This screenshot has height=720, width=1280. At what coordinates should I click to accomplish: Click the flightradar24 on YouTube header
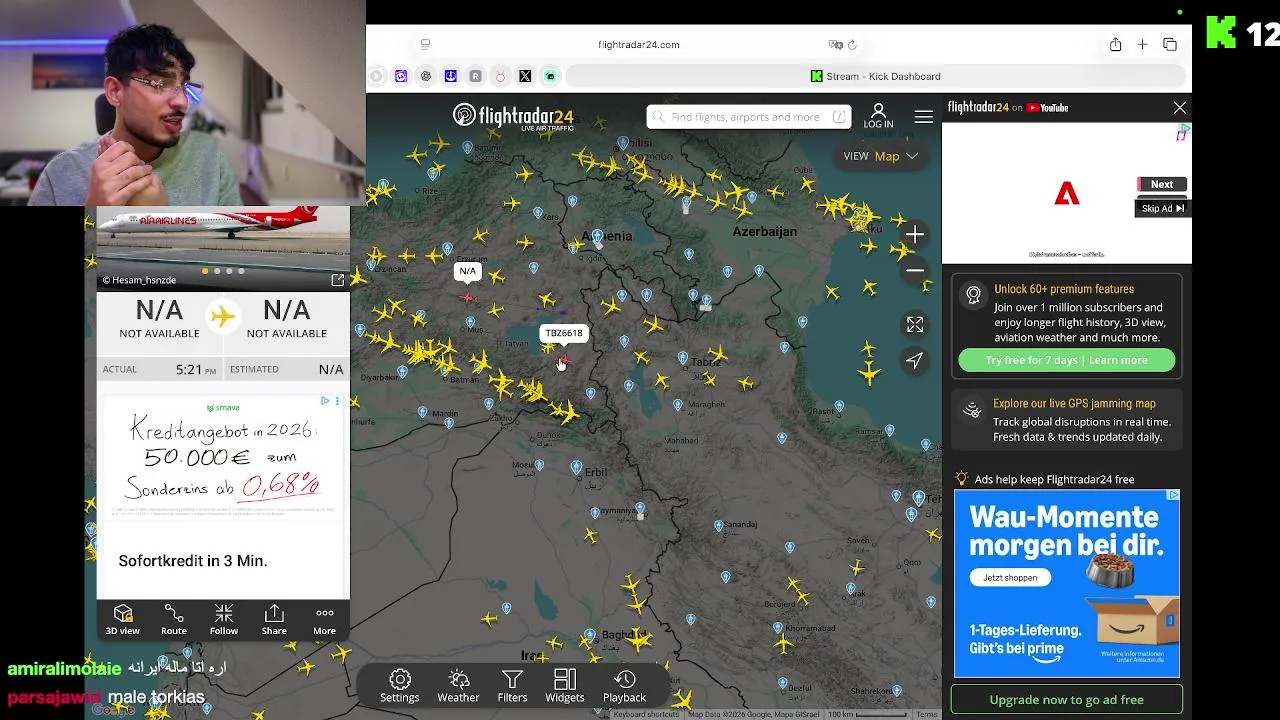[1008, 108]
